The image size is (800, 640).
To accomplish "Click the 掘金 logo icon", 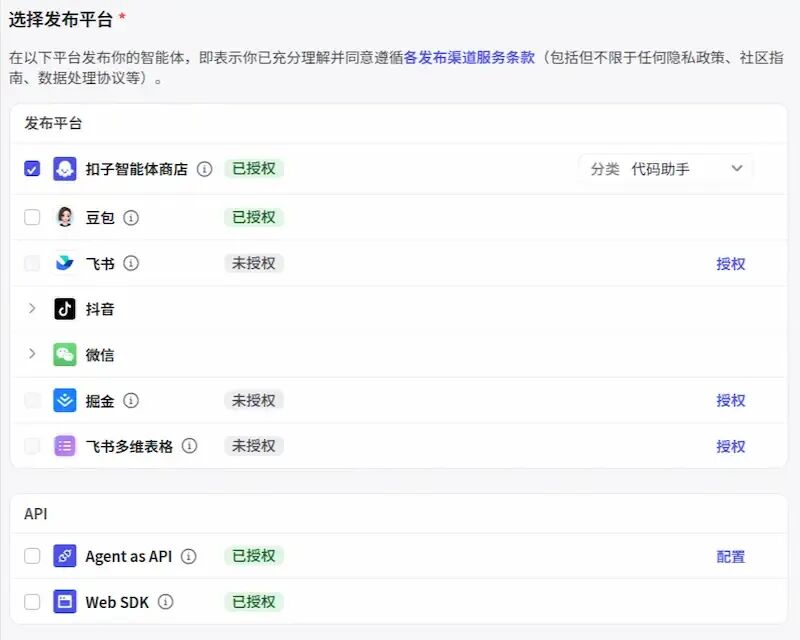I will 65,400.
